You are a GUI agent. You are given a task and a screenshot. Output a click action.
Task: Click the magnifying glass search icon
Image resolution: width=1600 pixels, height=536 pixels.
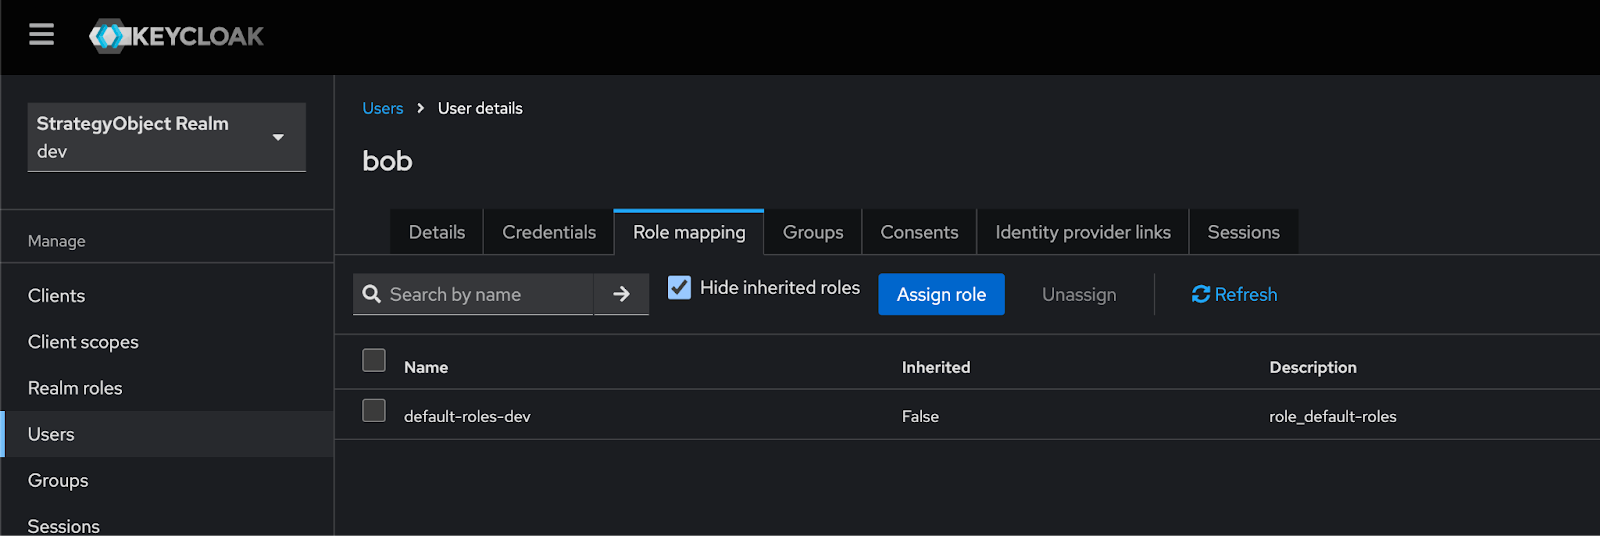pos(372,294)
